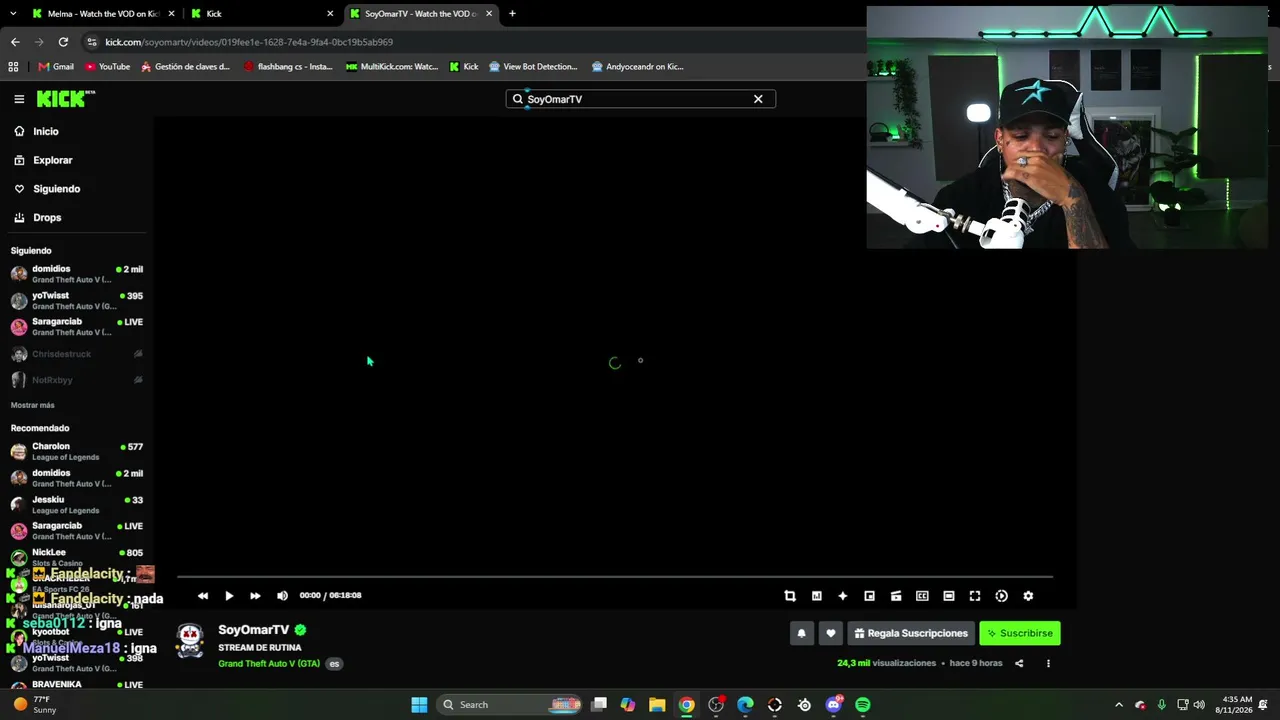Screen dimensions: 1280x720
Task: Expand followed list with Mostrar más
Action: 32,405
